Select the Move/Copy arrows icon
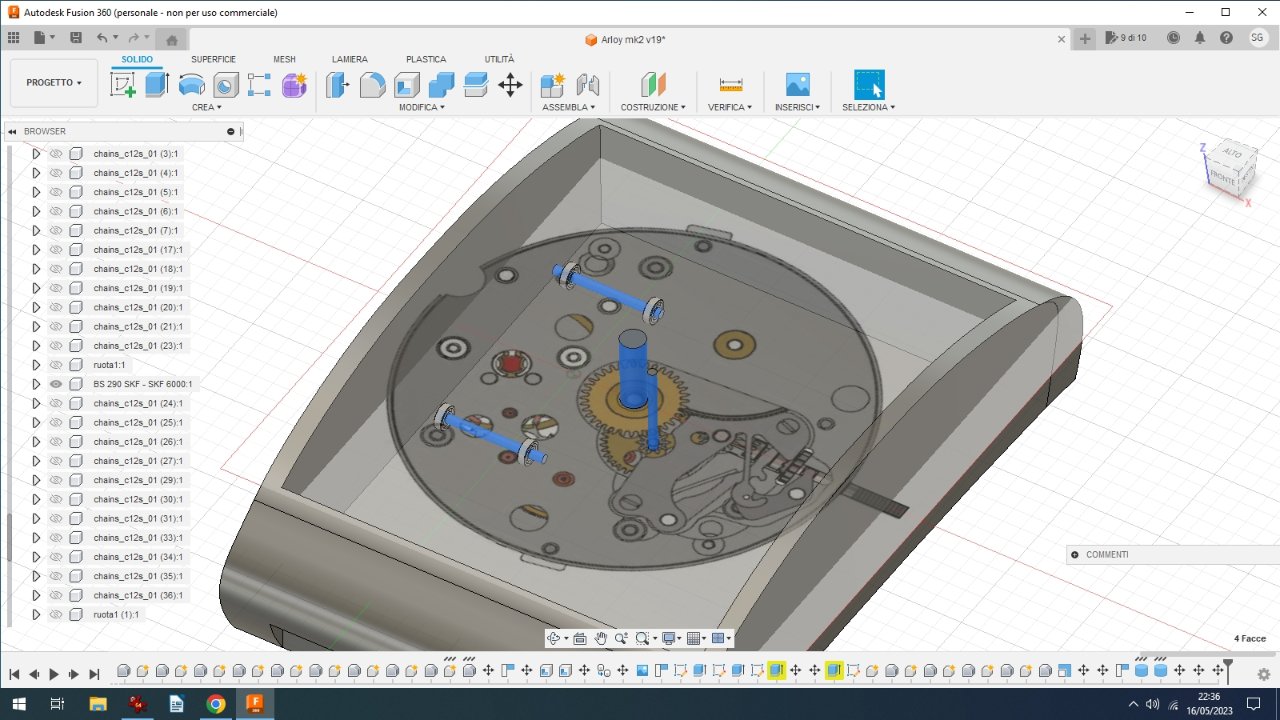Screen dimensions: 1280x720 click(x=510, y=85)
